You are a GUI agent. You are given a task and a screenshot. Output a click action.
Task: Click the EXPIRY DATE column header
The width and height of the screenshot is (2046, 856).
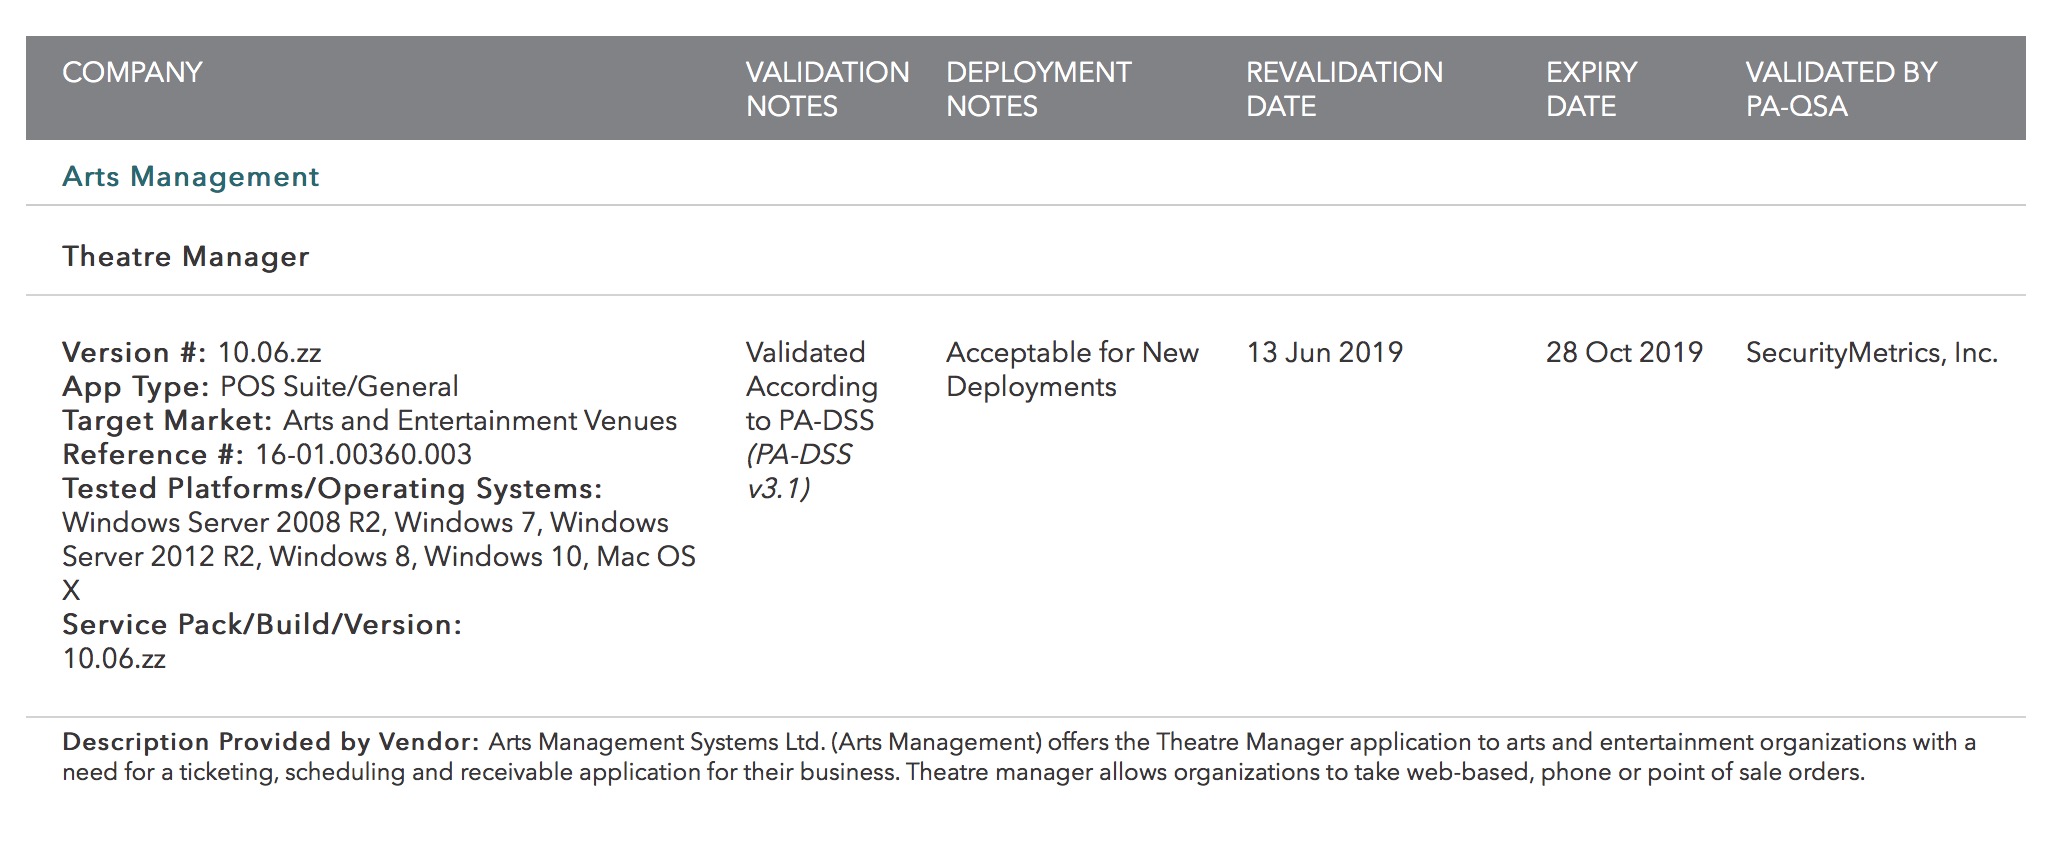[1591, 89]
